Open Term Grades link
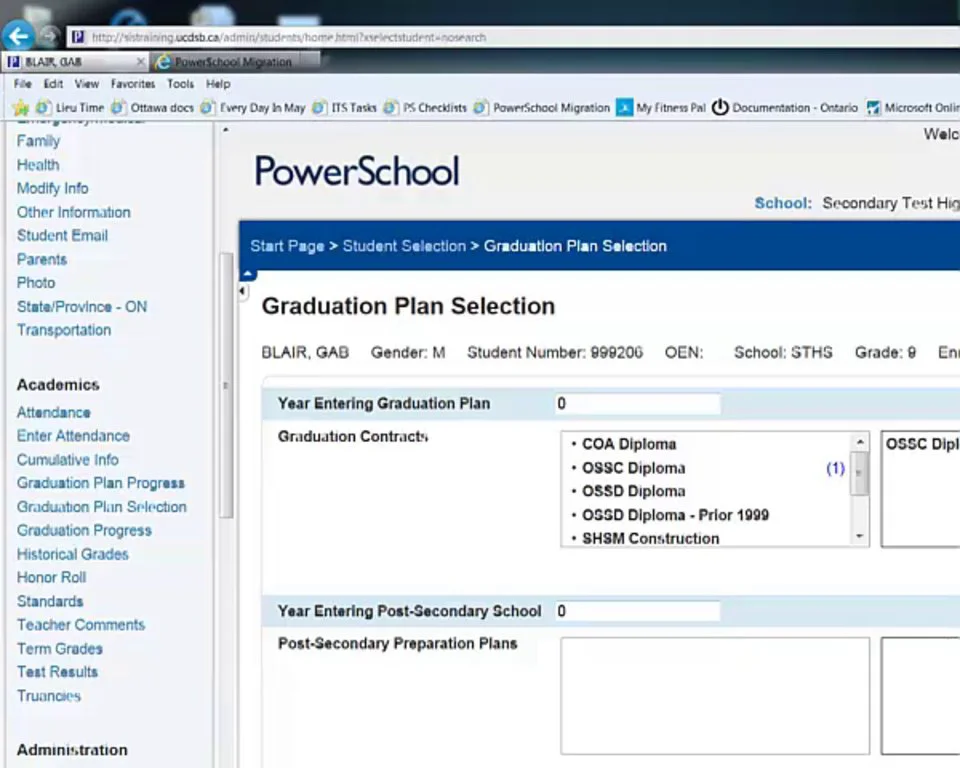The image size is (960, 768). point(60,648)
